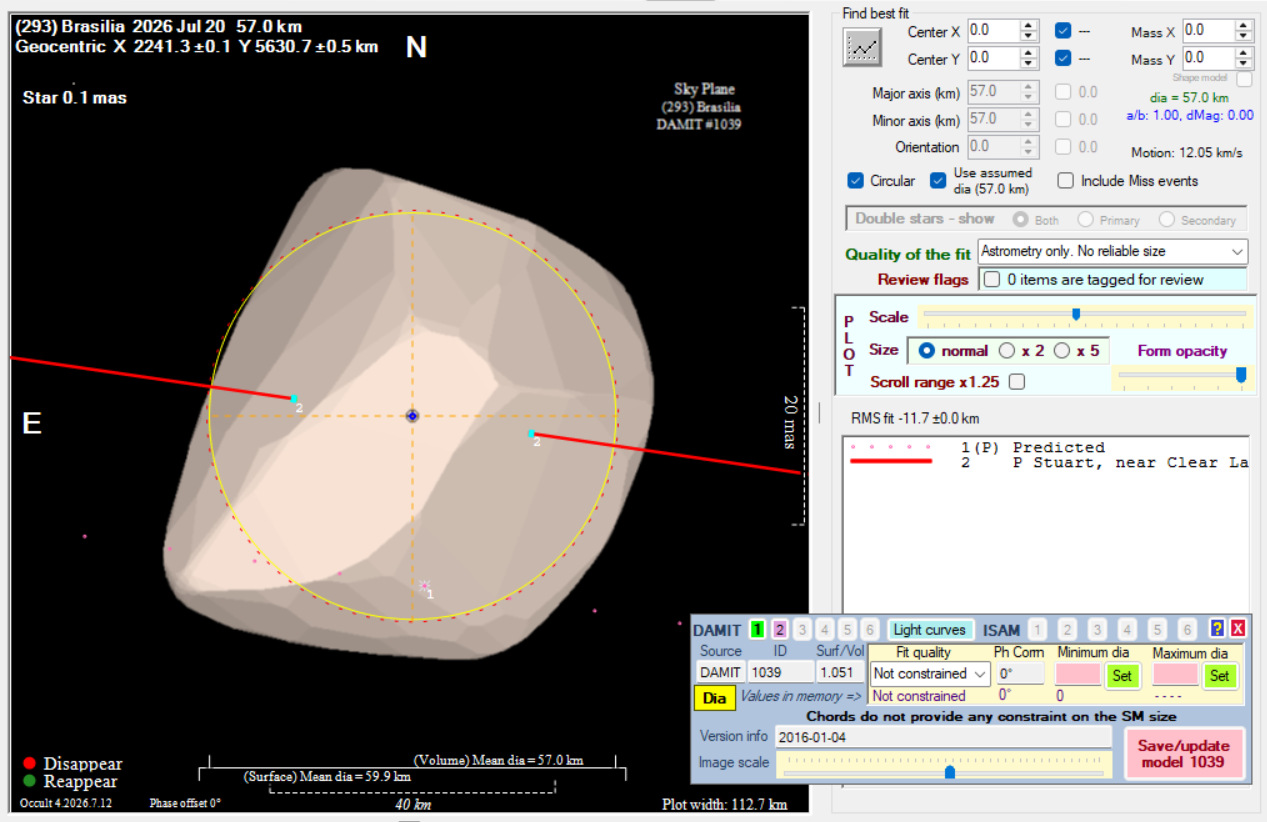Image resolution: width=1267 pixels, height=822 pixels.
Task: Increase Mass X with up arrow
Action: point(1245,26)
